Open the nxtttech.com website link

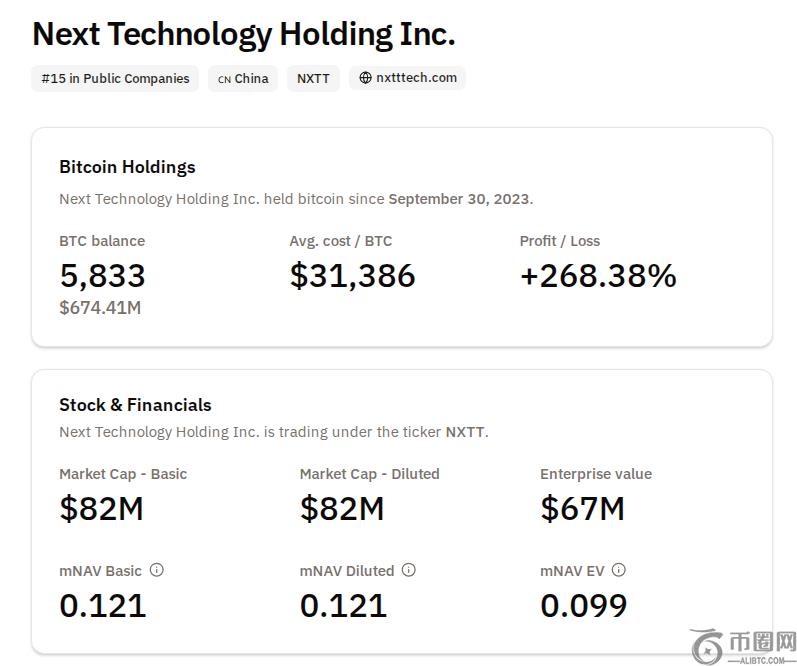pos(416,78)
